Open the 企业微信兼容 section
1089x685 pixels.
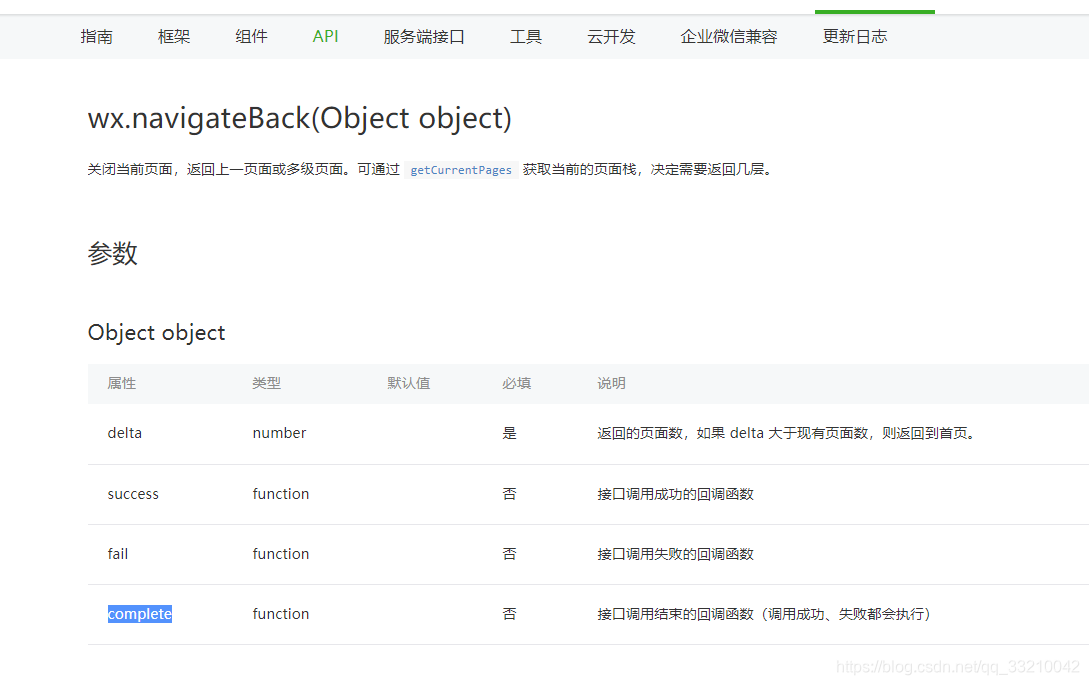728,36
